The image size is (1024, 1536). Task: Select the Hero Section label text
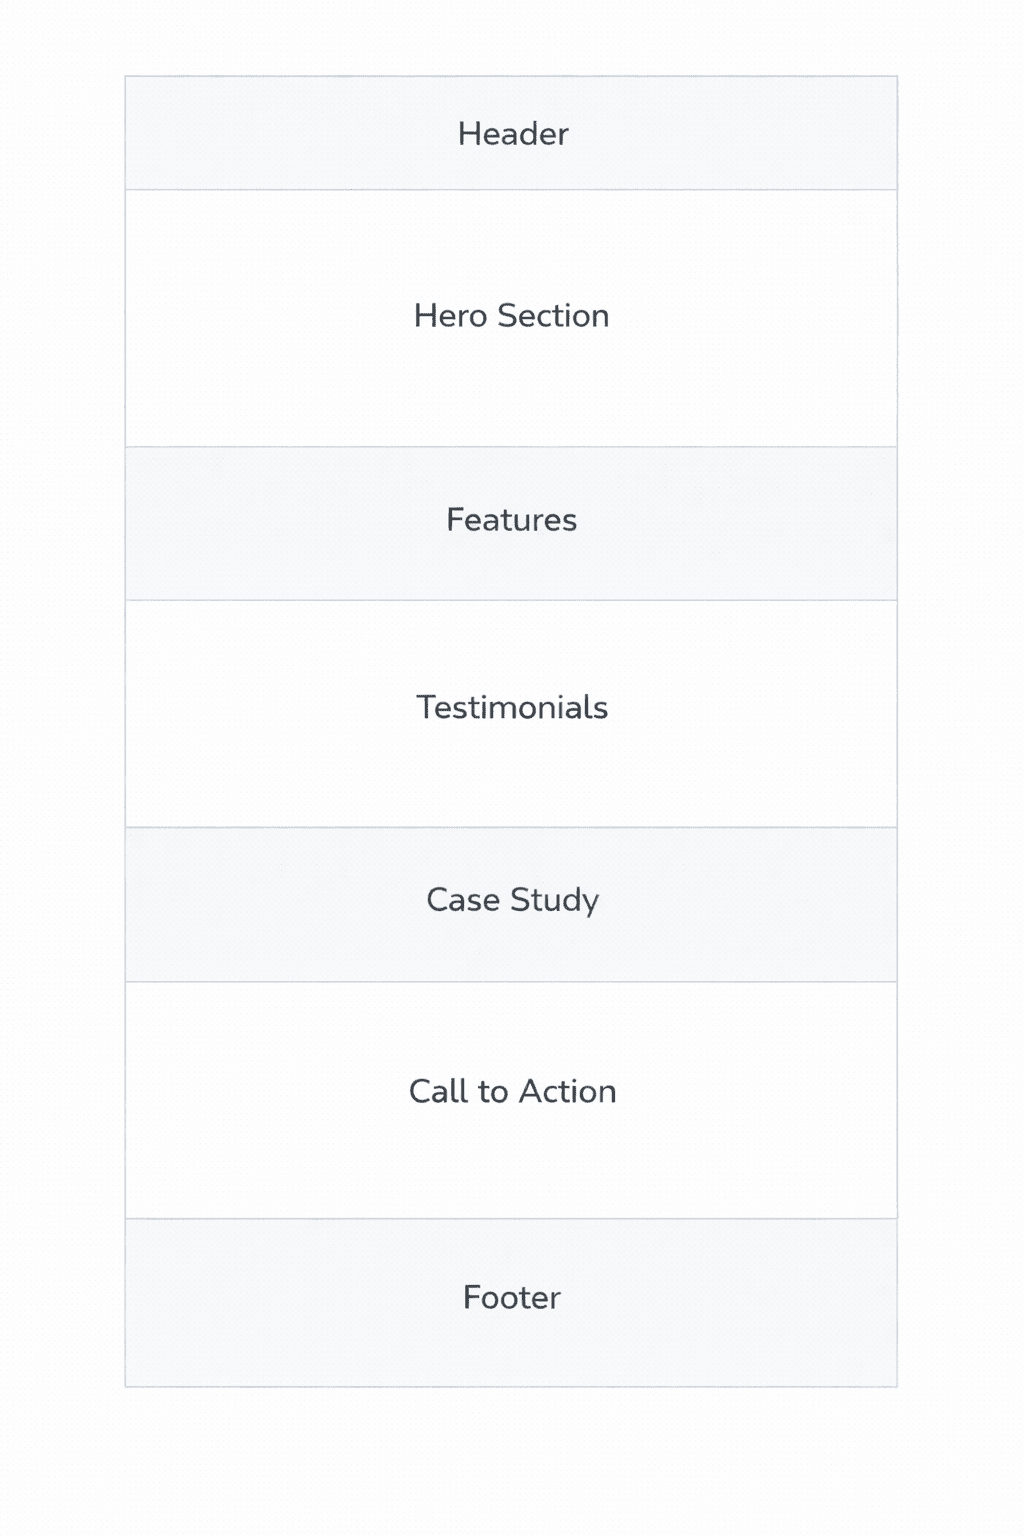tap(511, 316)
